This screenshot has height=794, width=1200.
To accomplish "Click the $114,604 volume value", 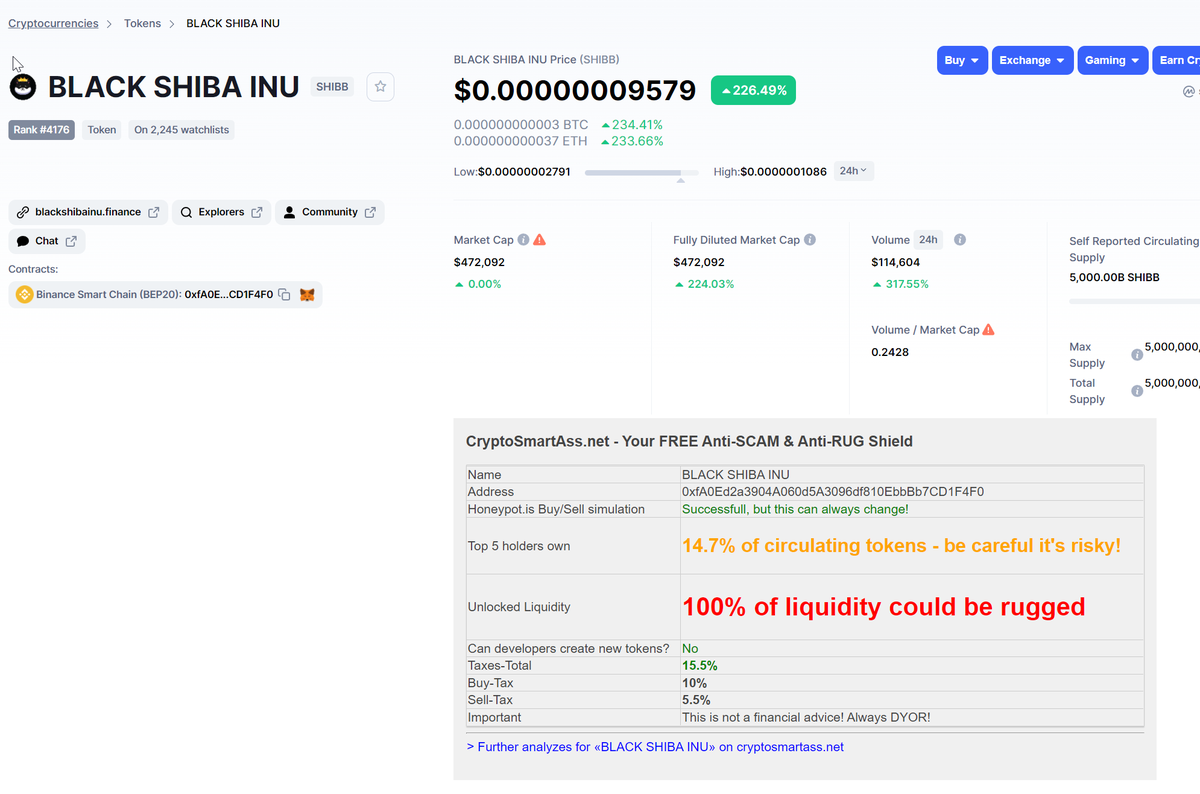I will pyautogui.click(x=896, y=262).
